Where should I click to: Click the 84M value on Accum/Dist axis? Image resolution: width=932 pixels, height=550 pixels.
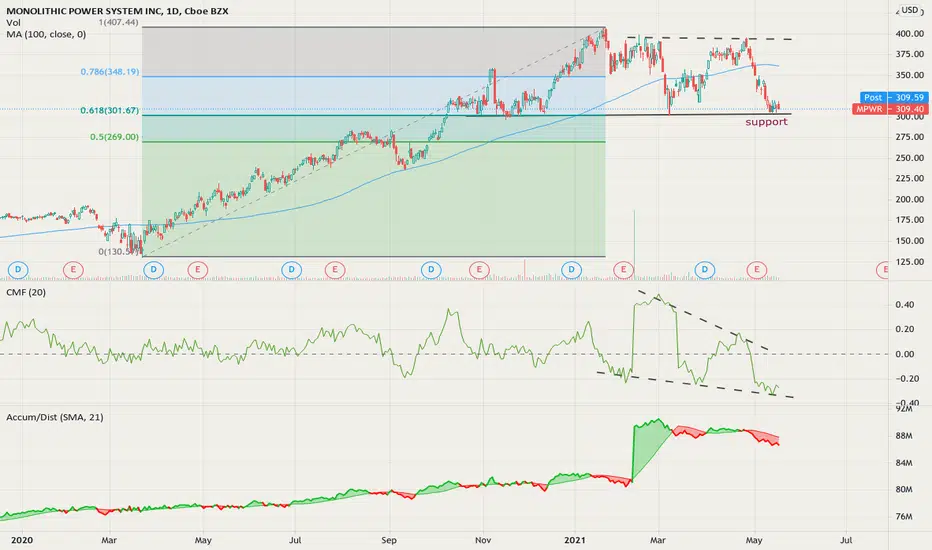tap(904, 463)
